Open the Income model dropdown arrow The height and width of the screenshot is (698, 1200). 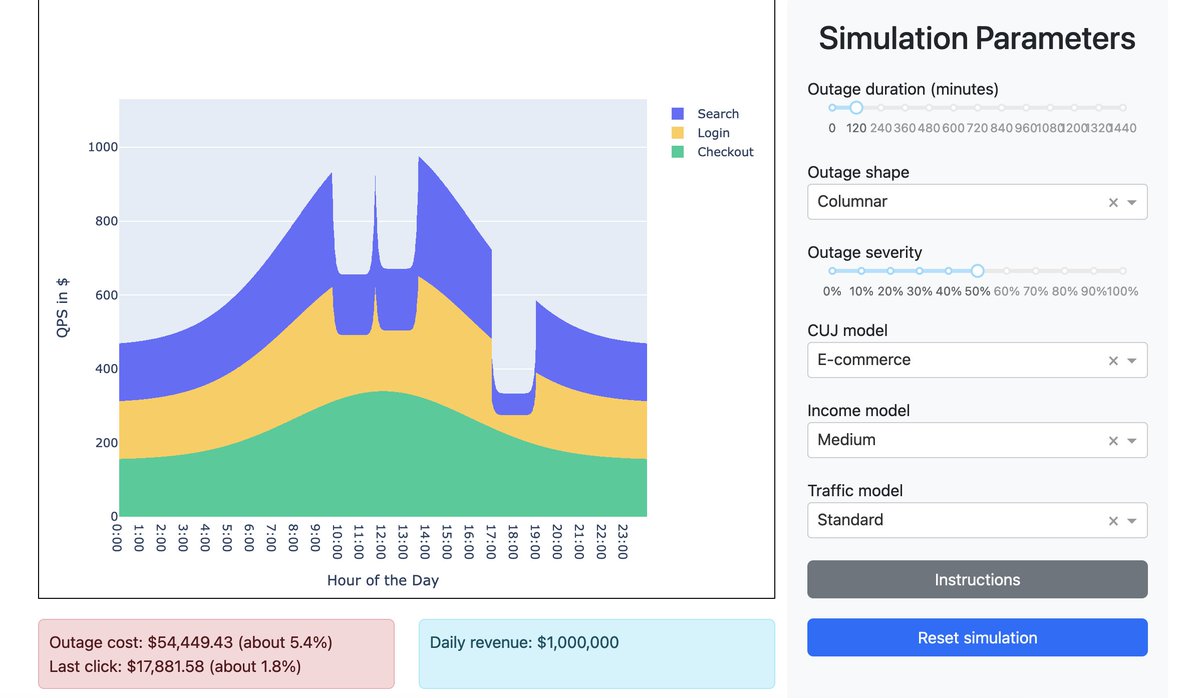[x=1132, y=441]
